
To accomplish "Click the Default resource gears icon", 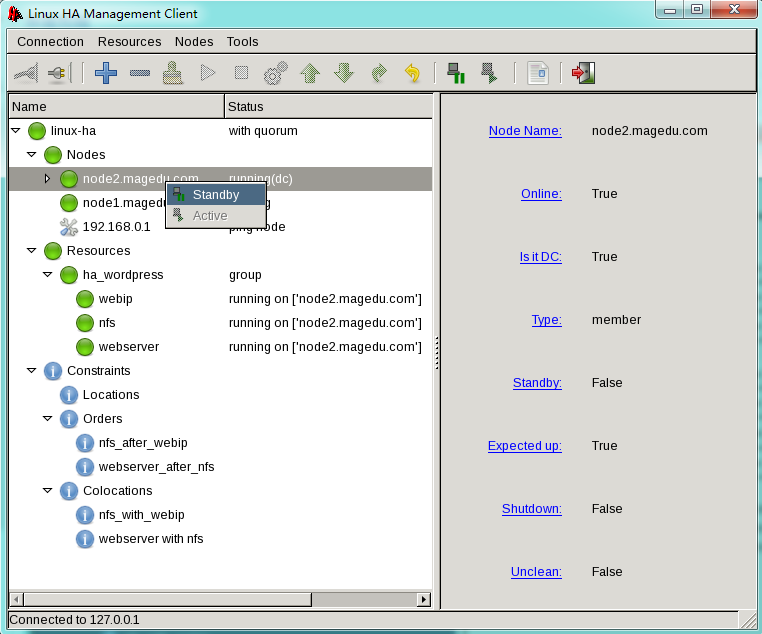I will tap(276, 73).
